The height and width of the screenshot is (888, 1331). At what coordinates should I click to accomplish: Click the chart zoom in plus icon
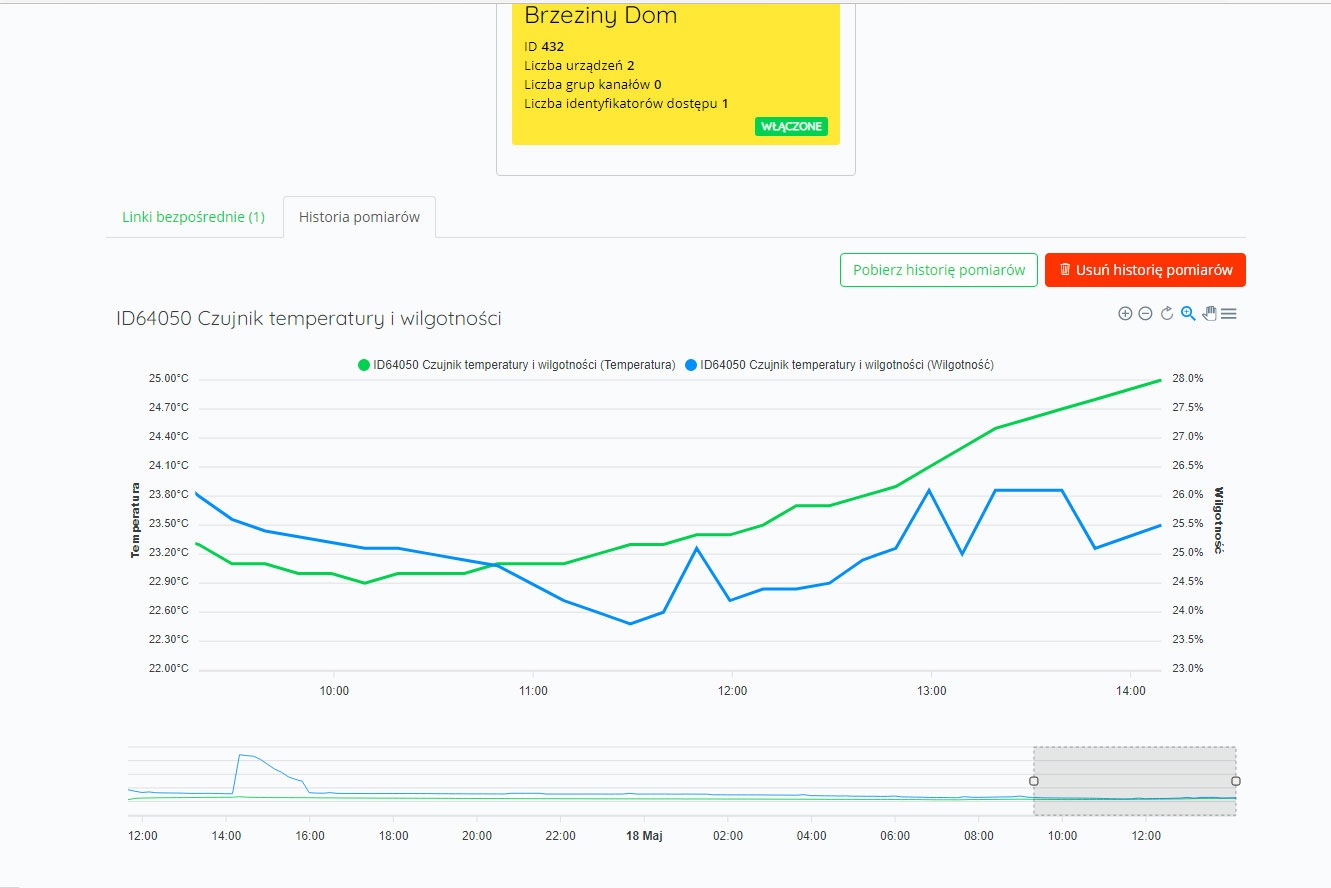pyautogui.click(x=1125, y=314)
